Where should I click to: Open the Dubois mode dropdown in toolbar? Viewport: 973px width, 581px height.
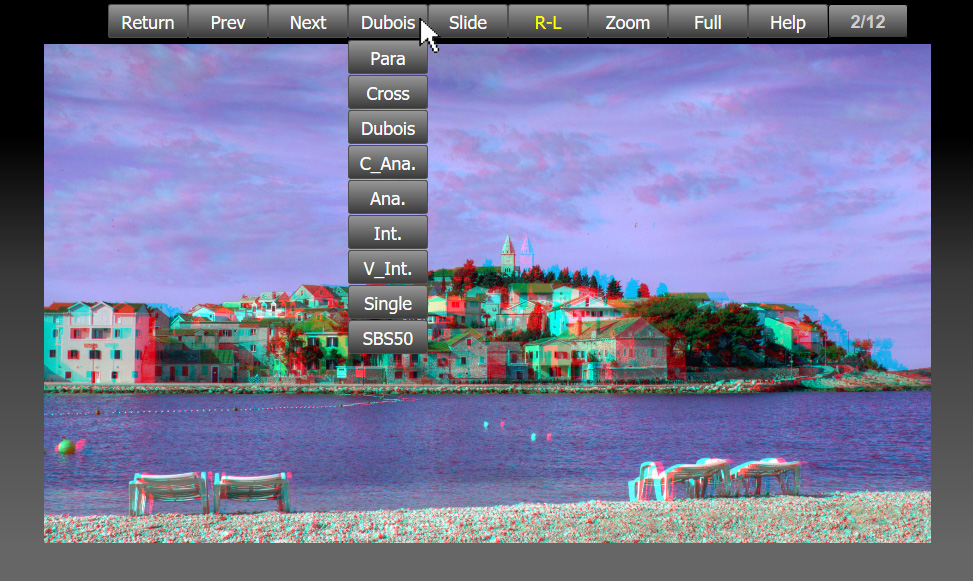coord(388,22)
